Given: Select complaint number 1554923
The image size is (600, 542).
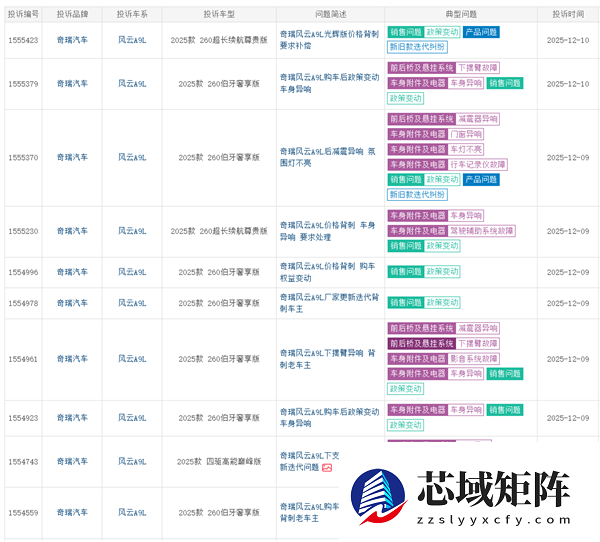Looking at the screenshot, I should pos(23,418).
